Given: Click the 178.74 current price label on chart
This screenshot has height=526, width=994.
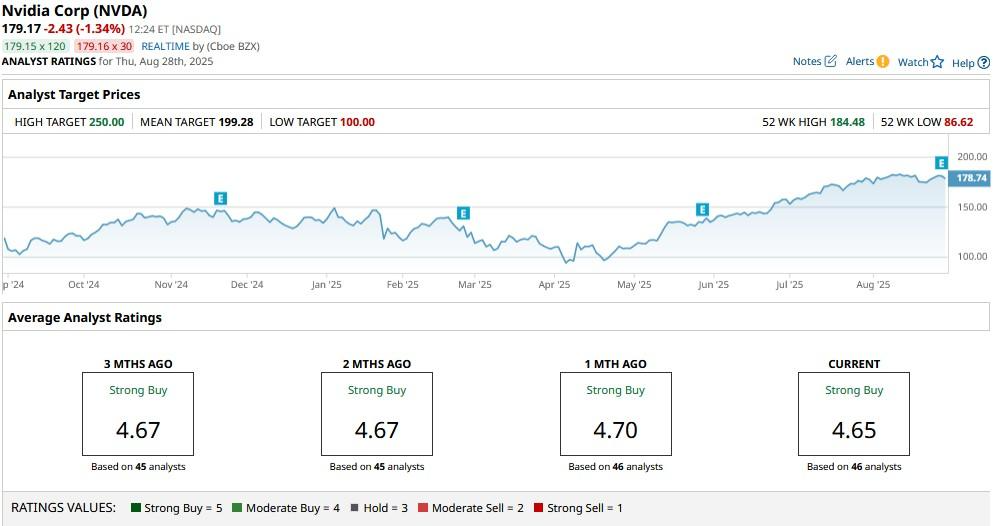Looking at the screenshot, I should click(971, 177).
